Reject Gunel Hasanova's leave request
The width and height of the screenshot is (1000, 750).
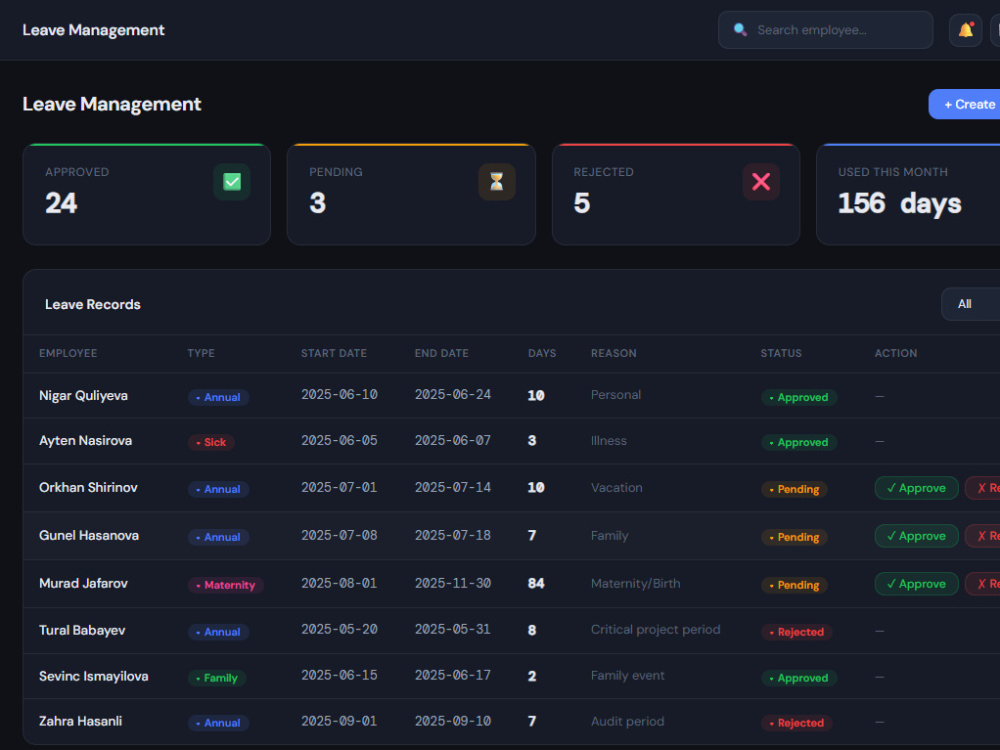click(x=983, y=536)
